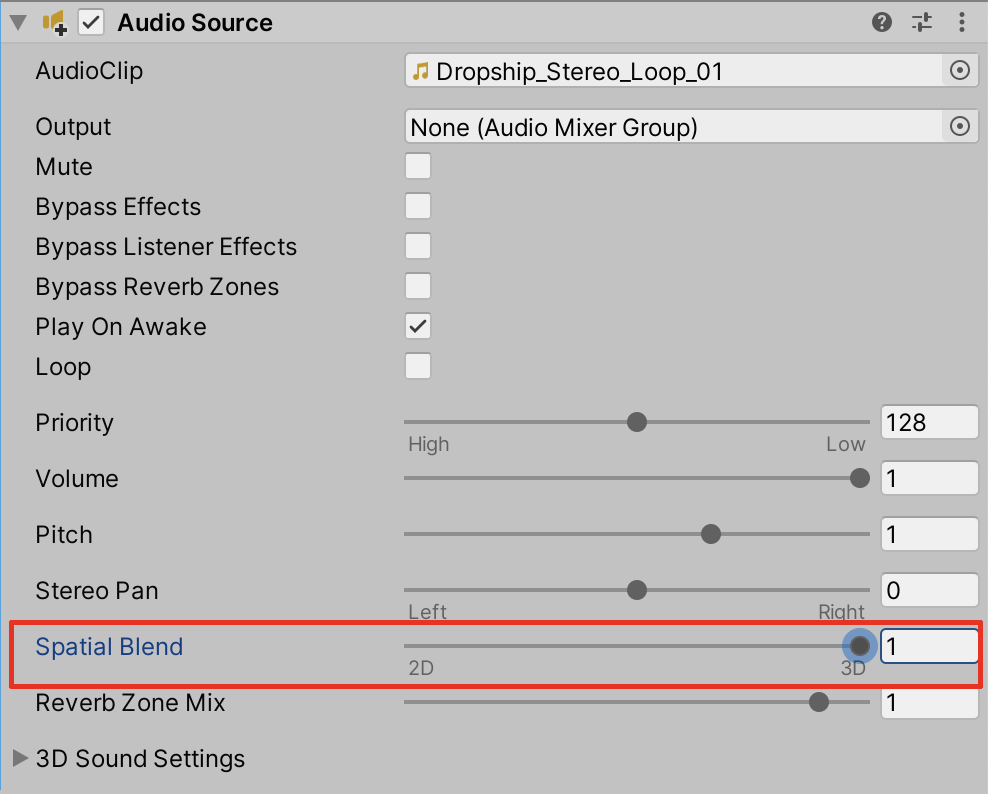
Task: Click the Stereo Pan value field
Action: pos(928,590)
